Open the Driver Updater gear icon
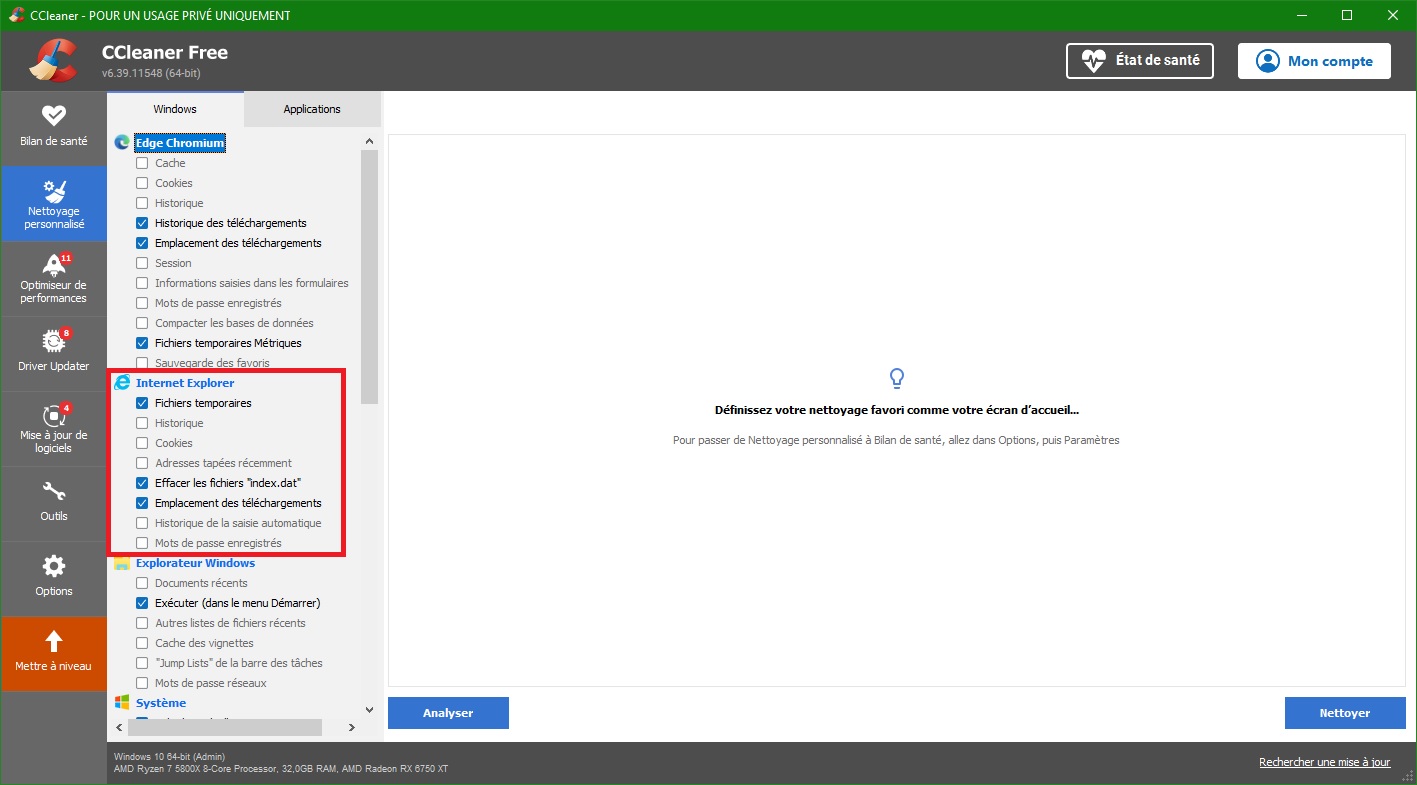This screenshot has height=785, width=1417. 54,340
